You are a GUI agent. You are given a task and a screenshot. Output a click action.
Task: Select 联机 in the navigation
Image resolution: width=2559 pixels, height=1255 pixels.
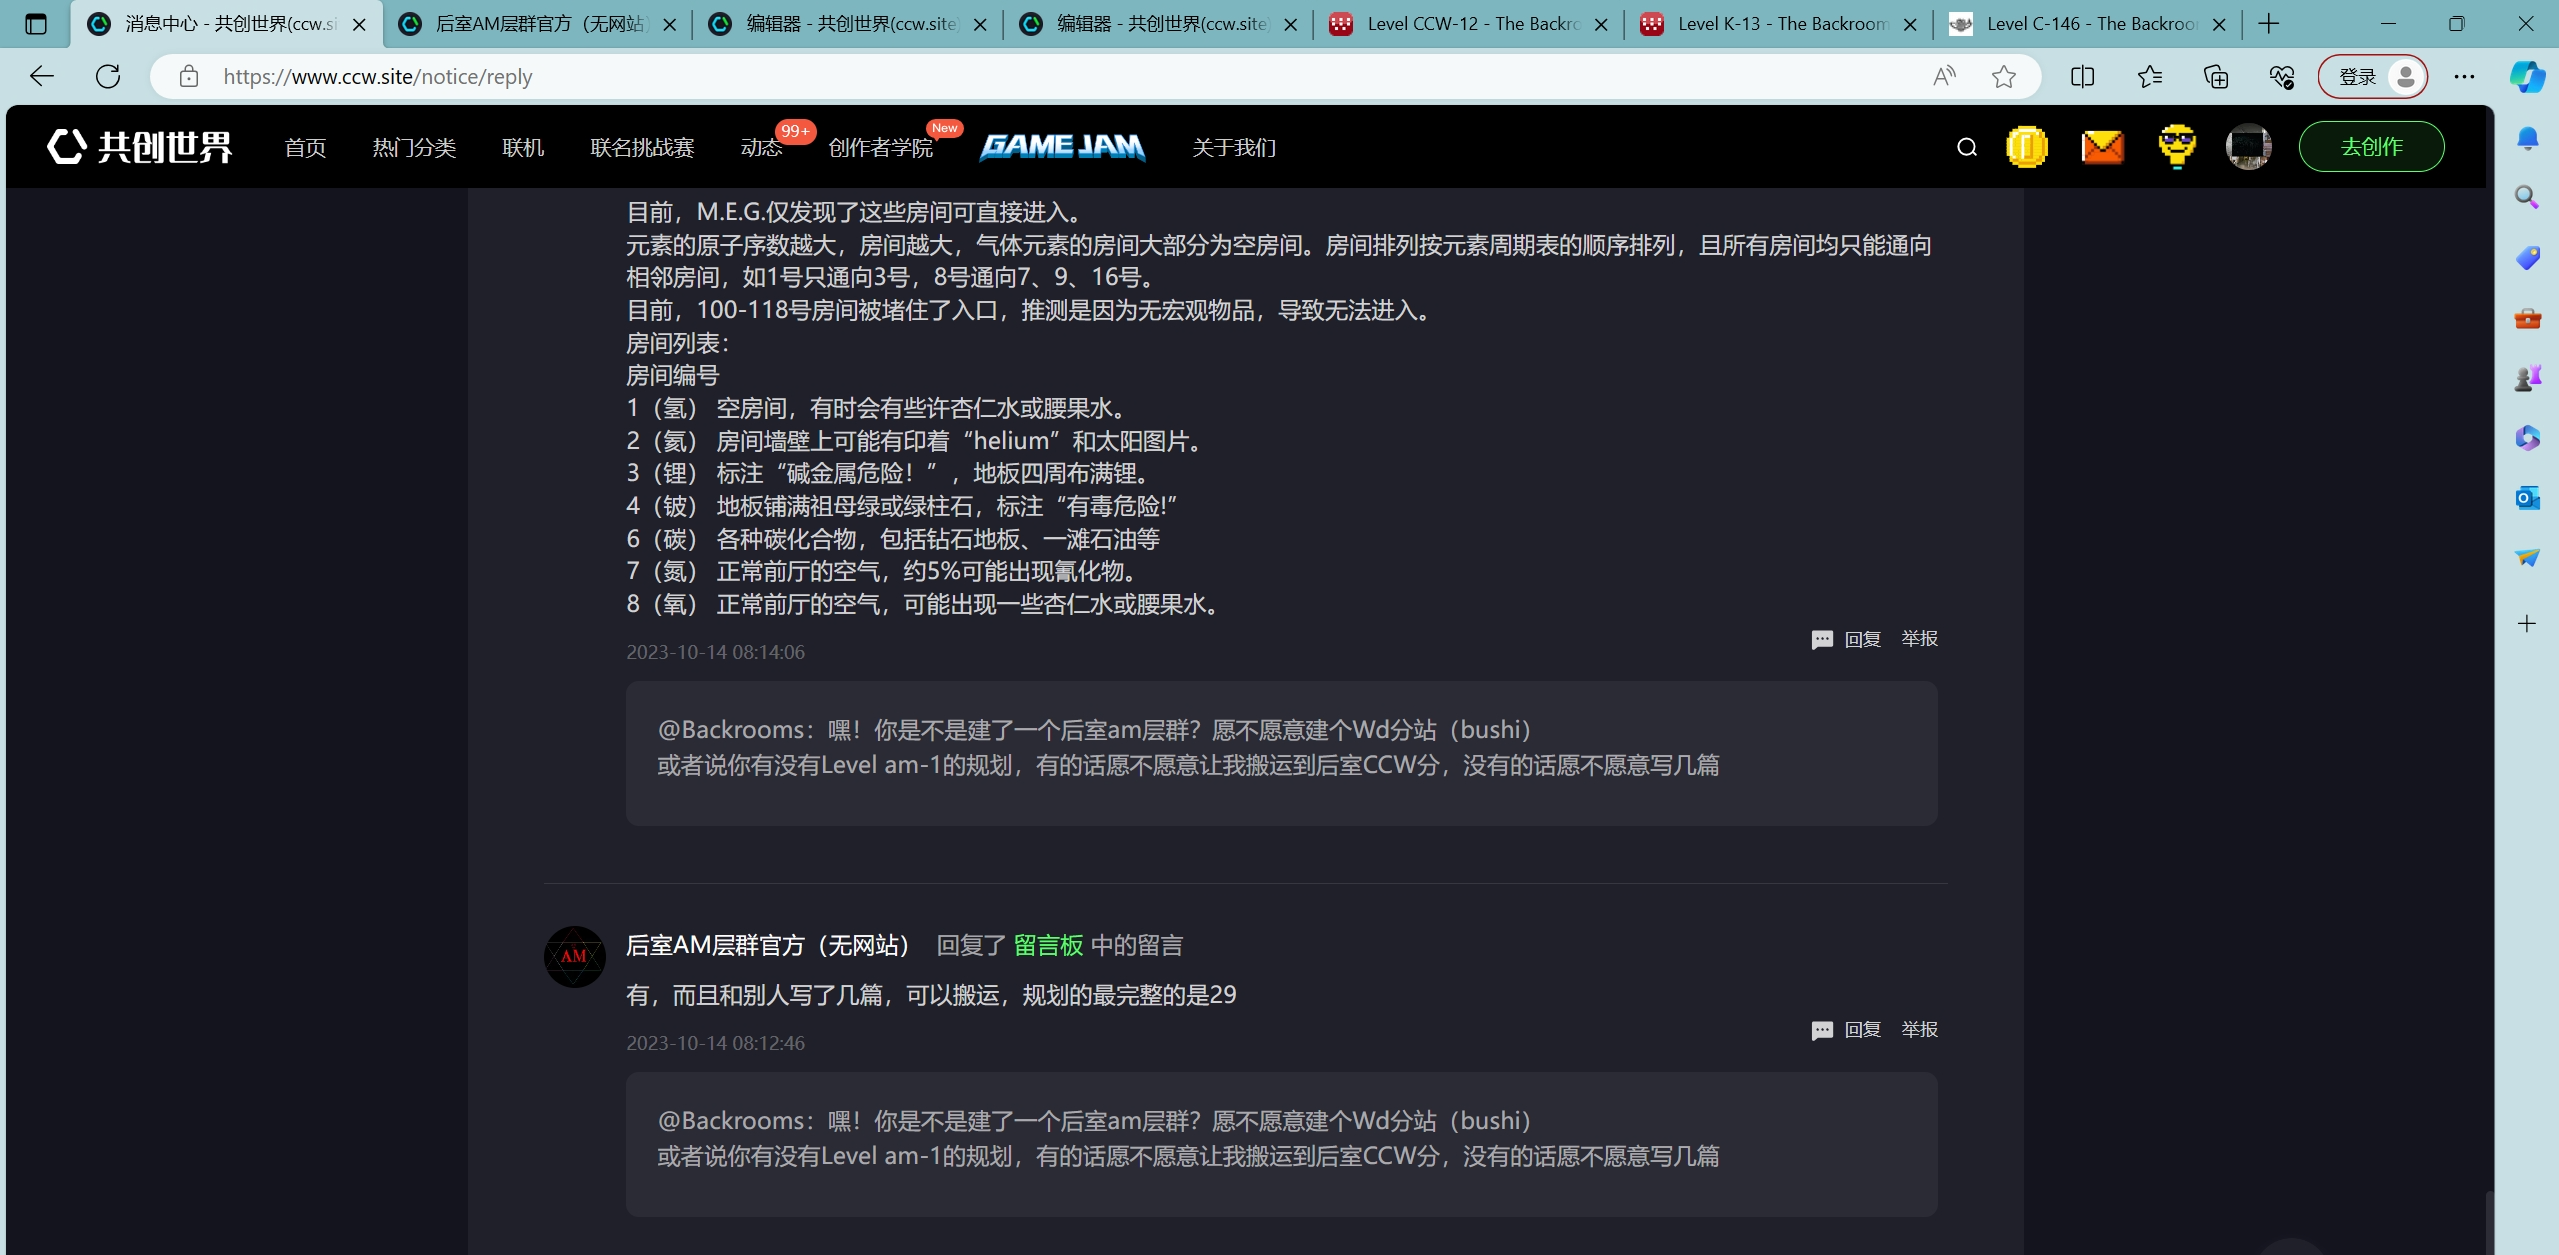tap(523, 147)
